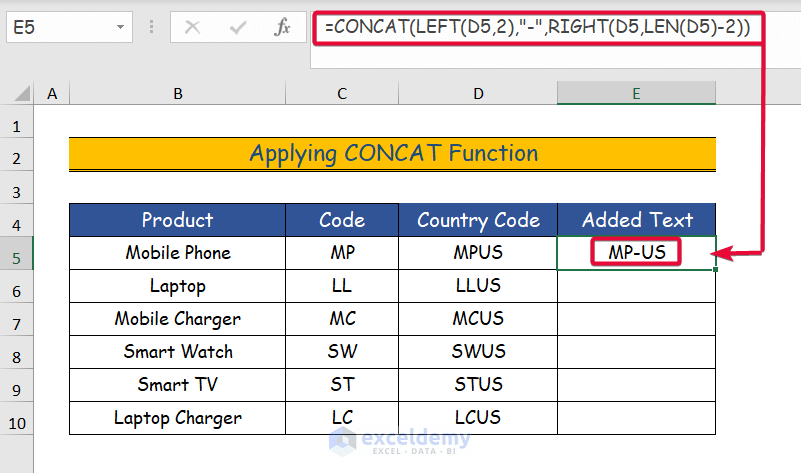The height and width of the screenshot is (473, 801).
Task: Click the Country Code header cell
Action: 478,220
